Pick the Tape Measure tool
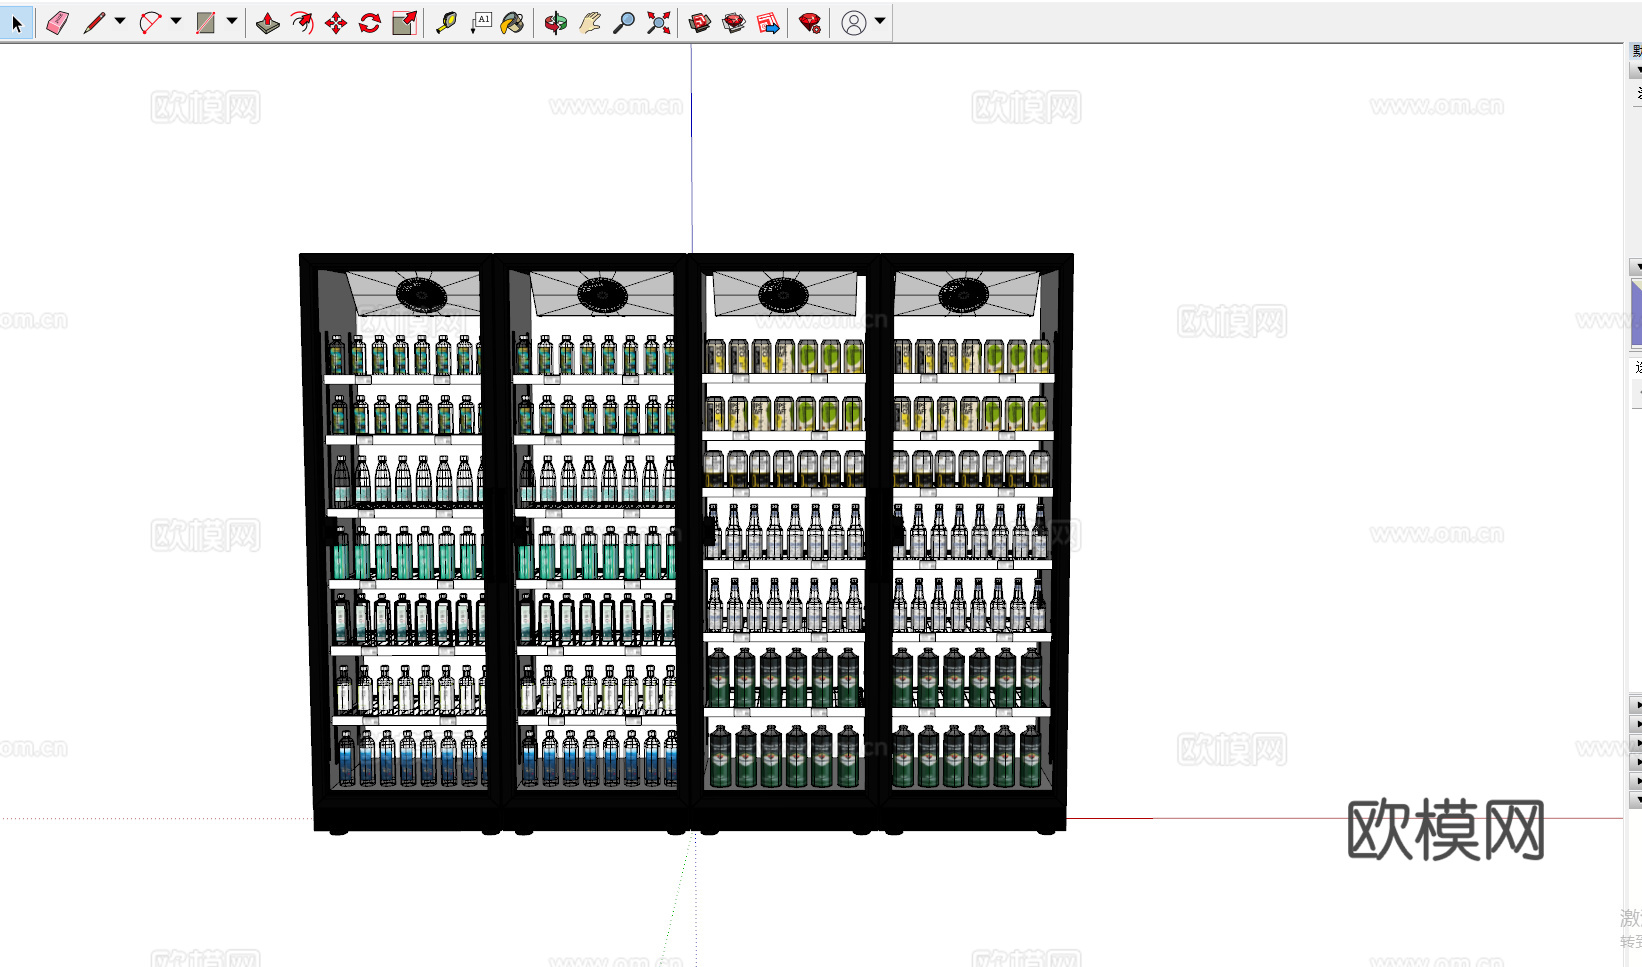Image resolution: width=1642 pixels, height=967 pixels. [x=446, y=23]
